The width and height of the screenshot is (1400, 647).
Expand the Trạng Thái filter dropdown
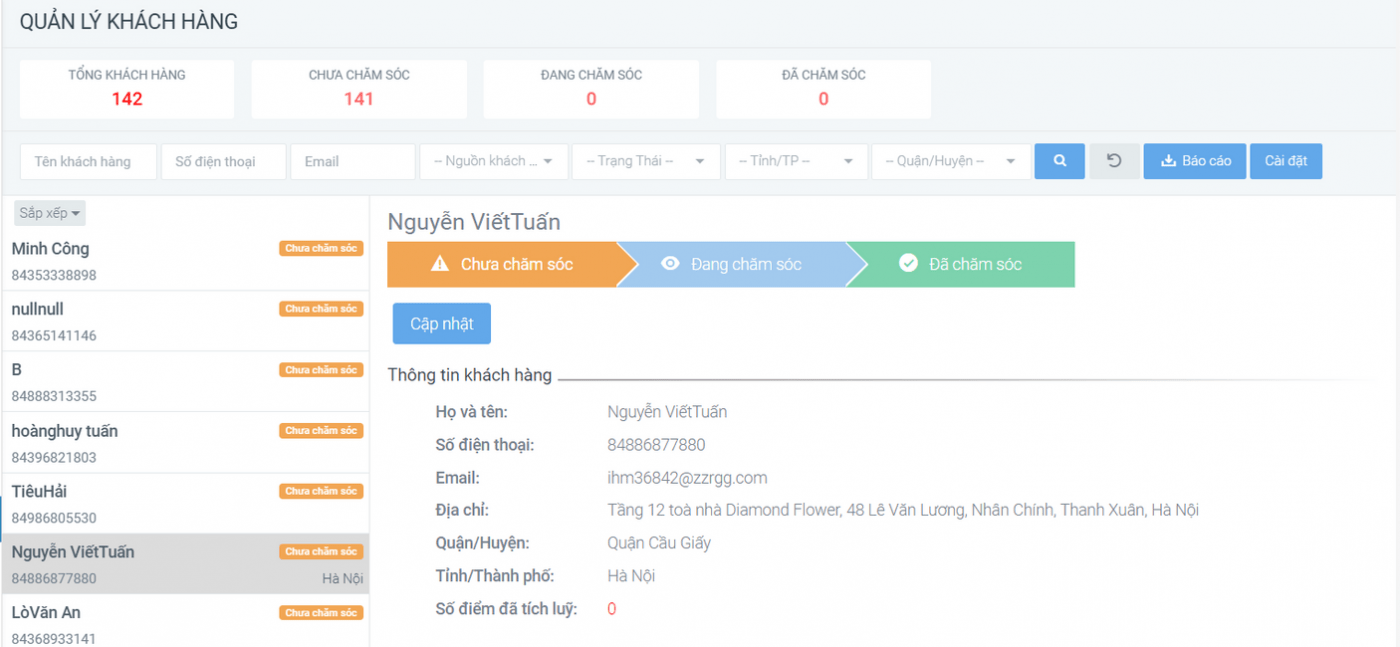(645, 161)
